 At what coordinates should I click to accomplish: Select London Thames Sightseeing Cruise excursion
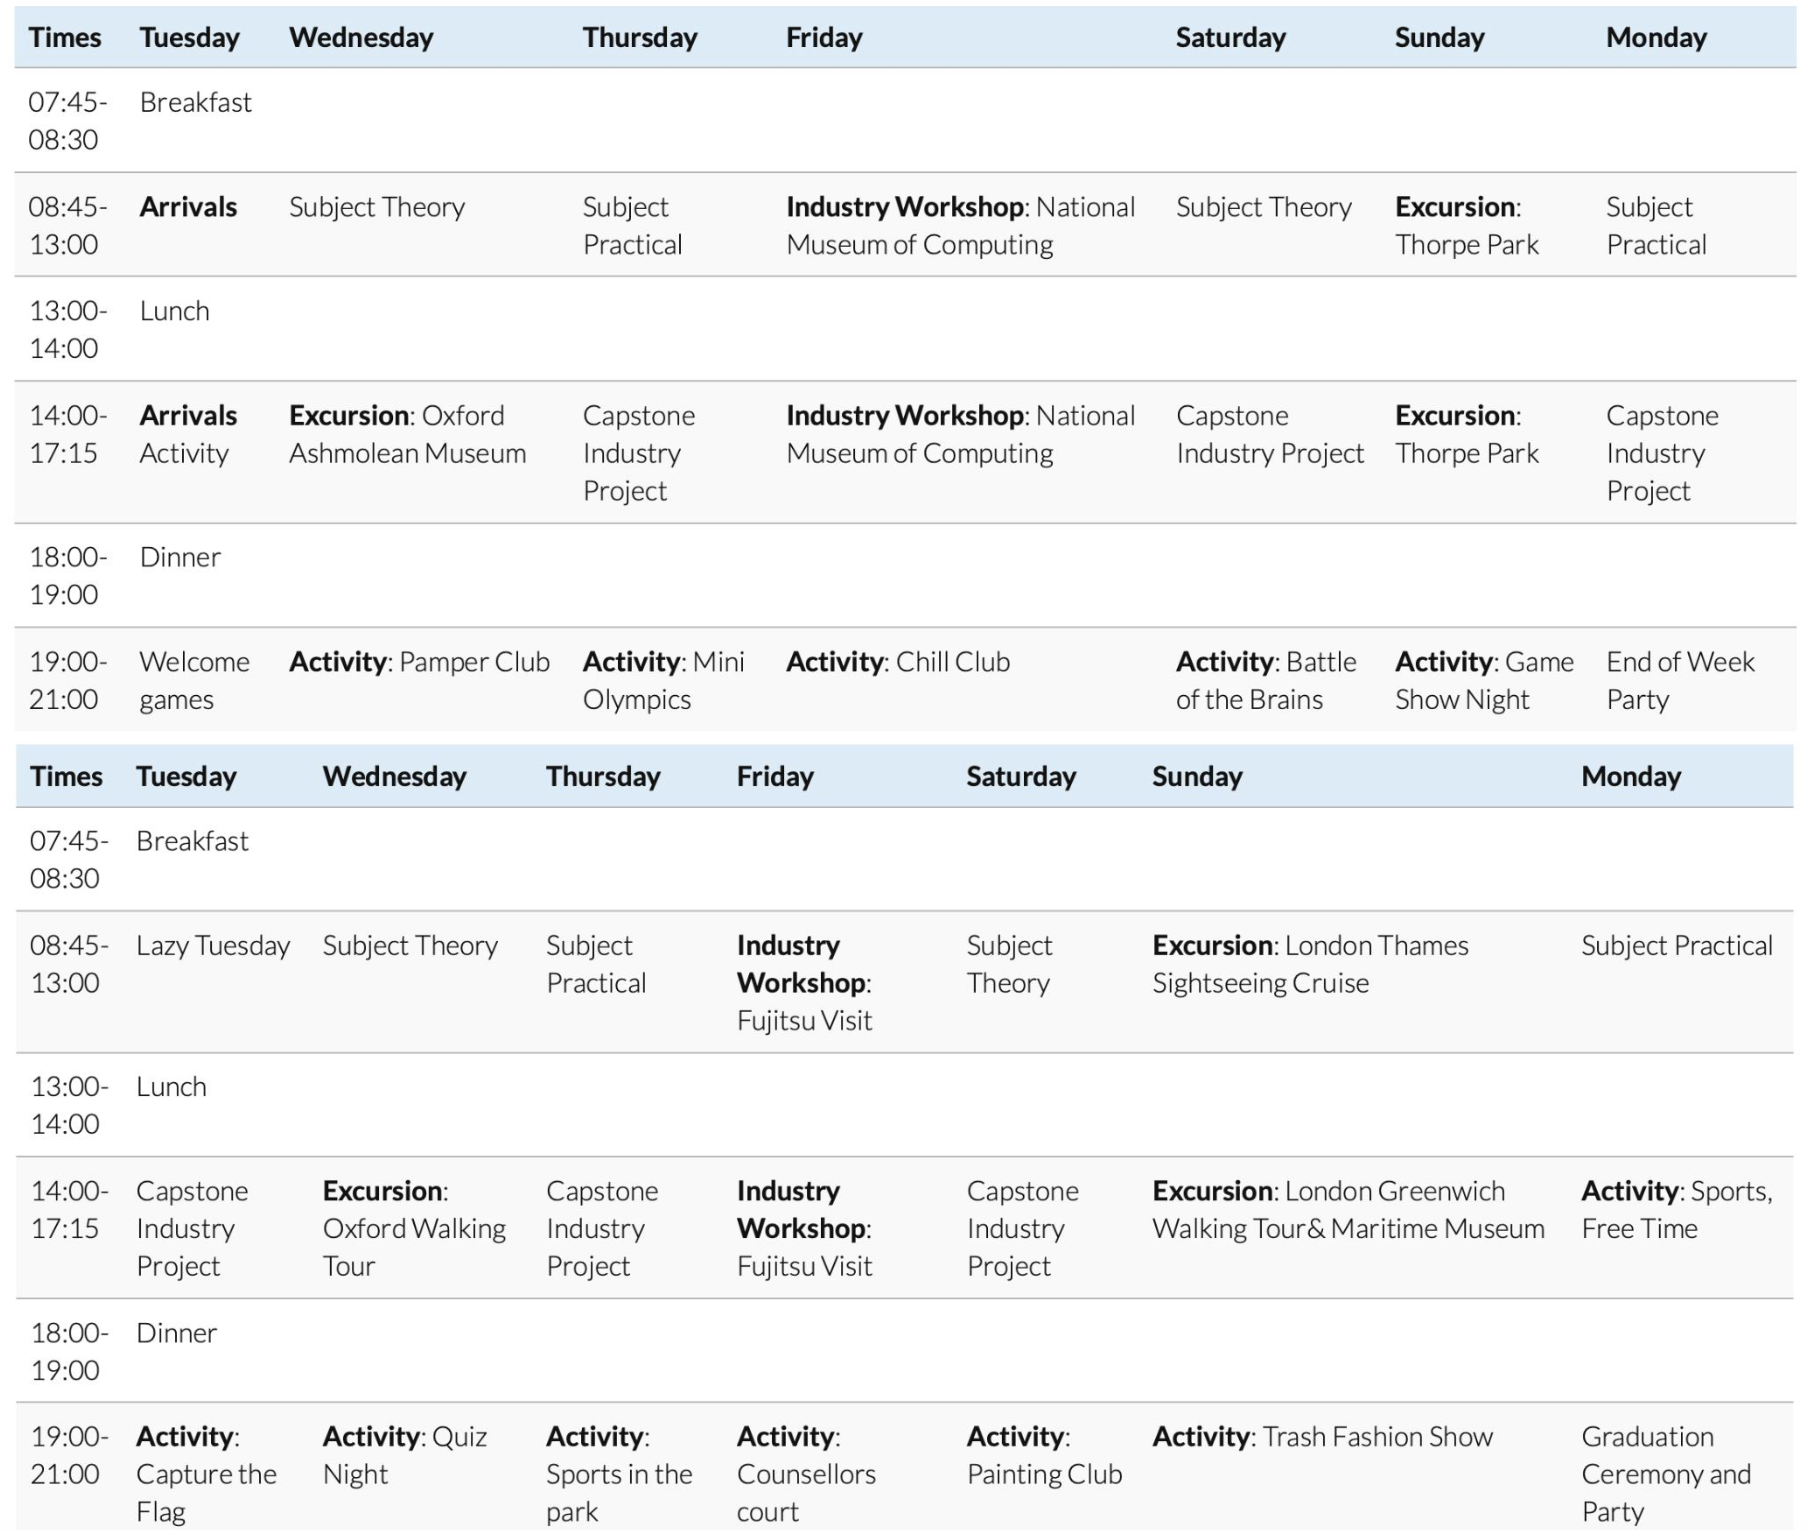1310,964
